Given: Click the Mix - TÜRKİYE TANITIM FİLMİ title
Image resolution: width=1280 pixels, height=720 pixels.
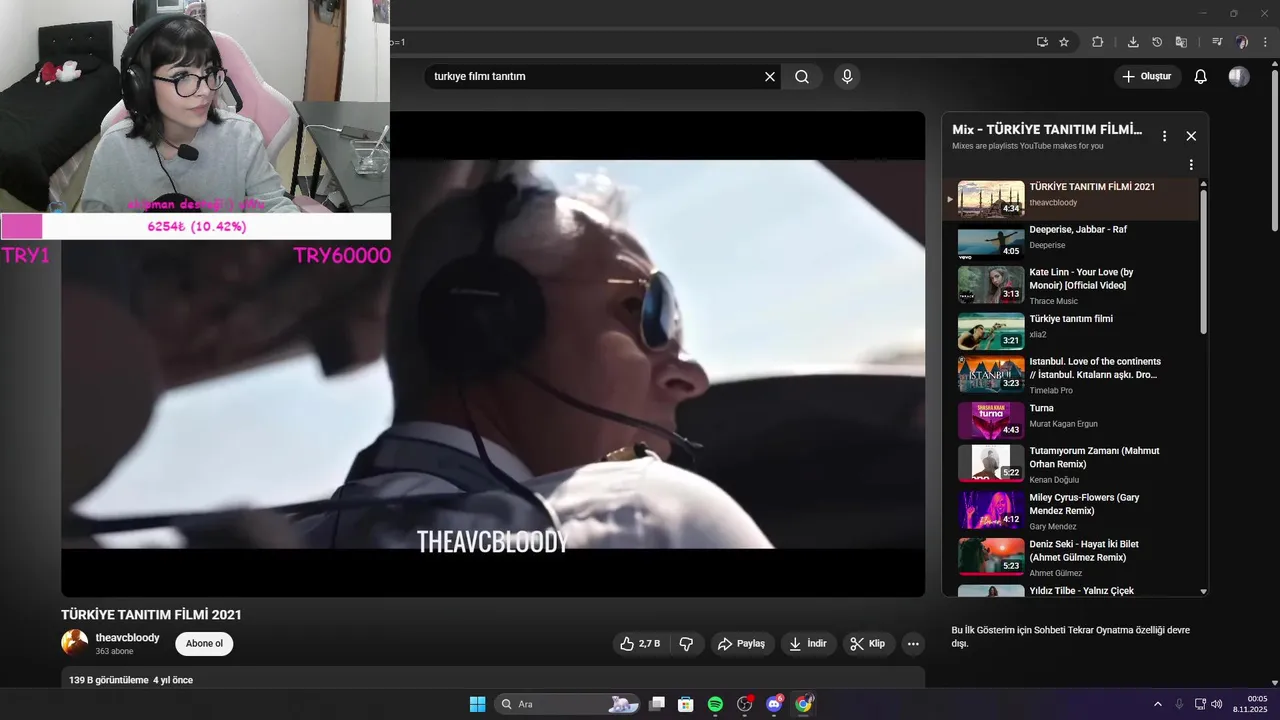Looking at the screenshot, I should [1047, 129].
